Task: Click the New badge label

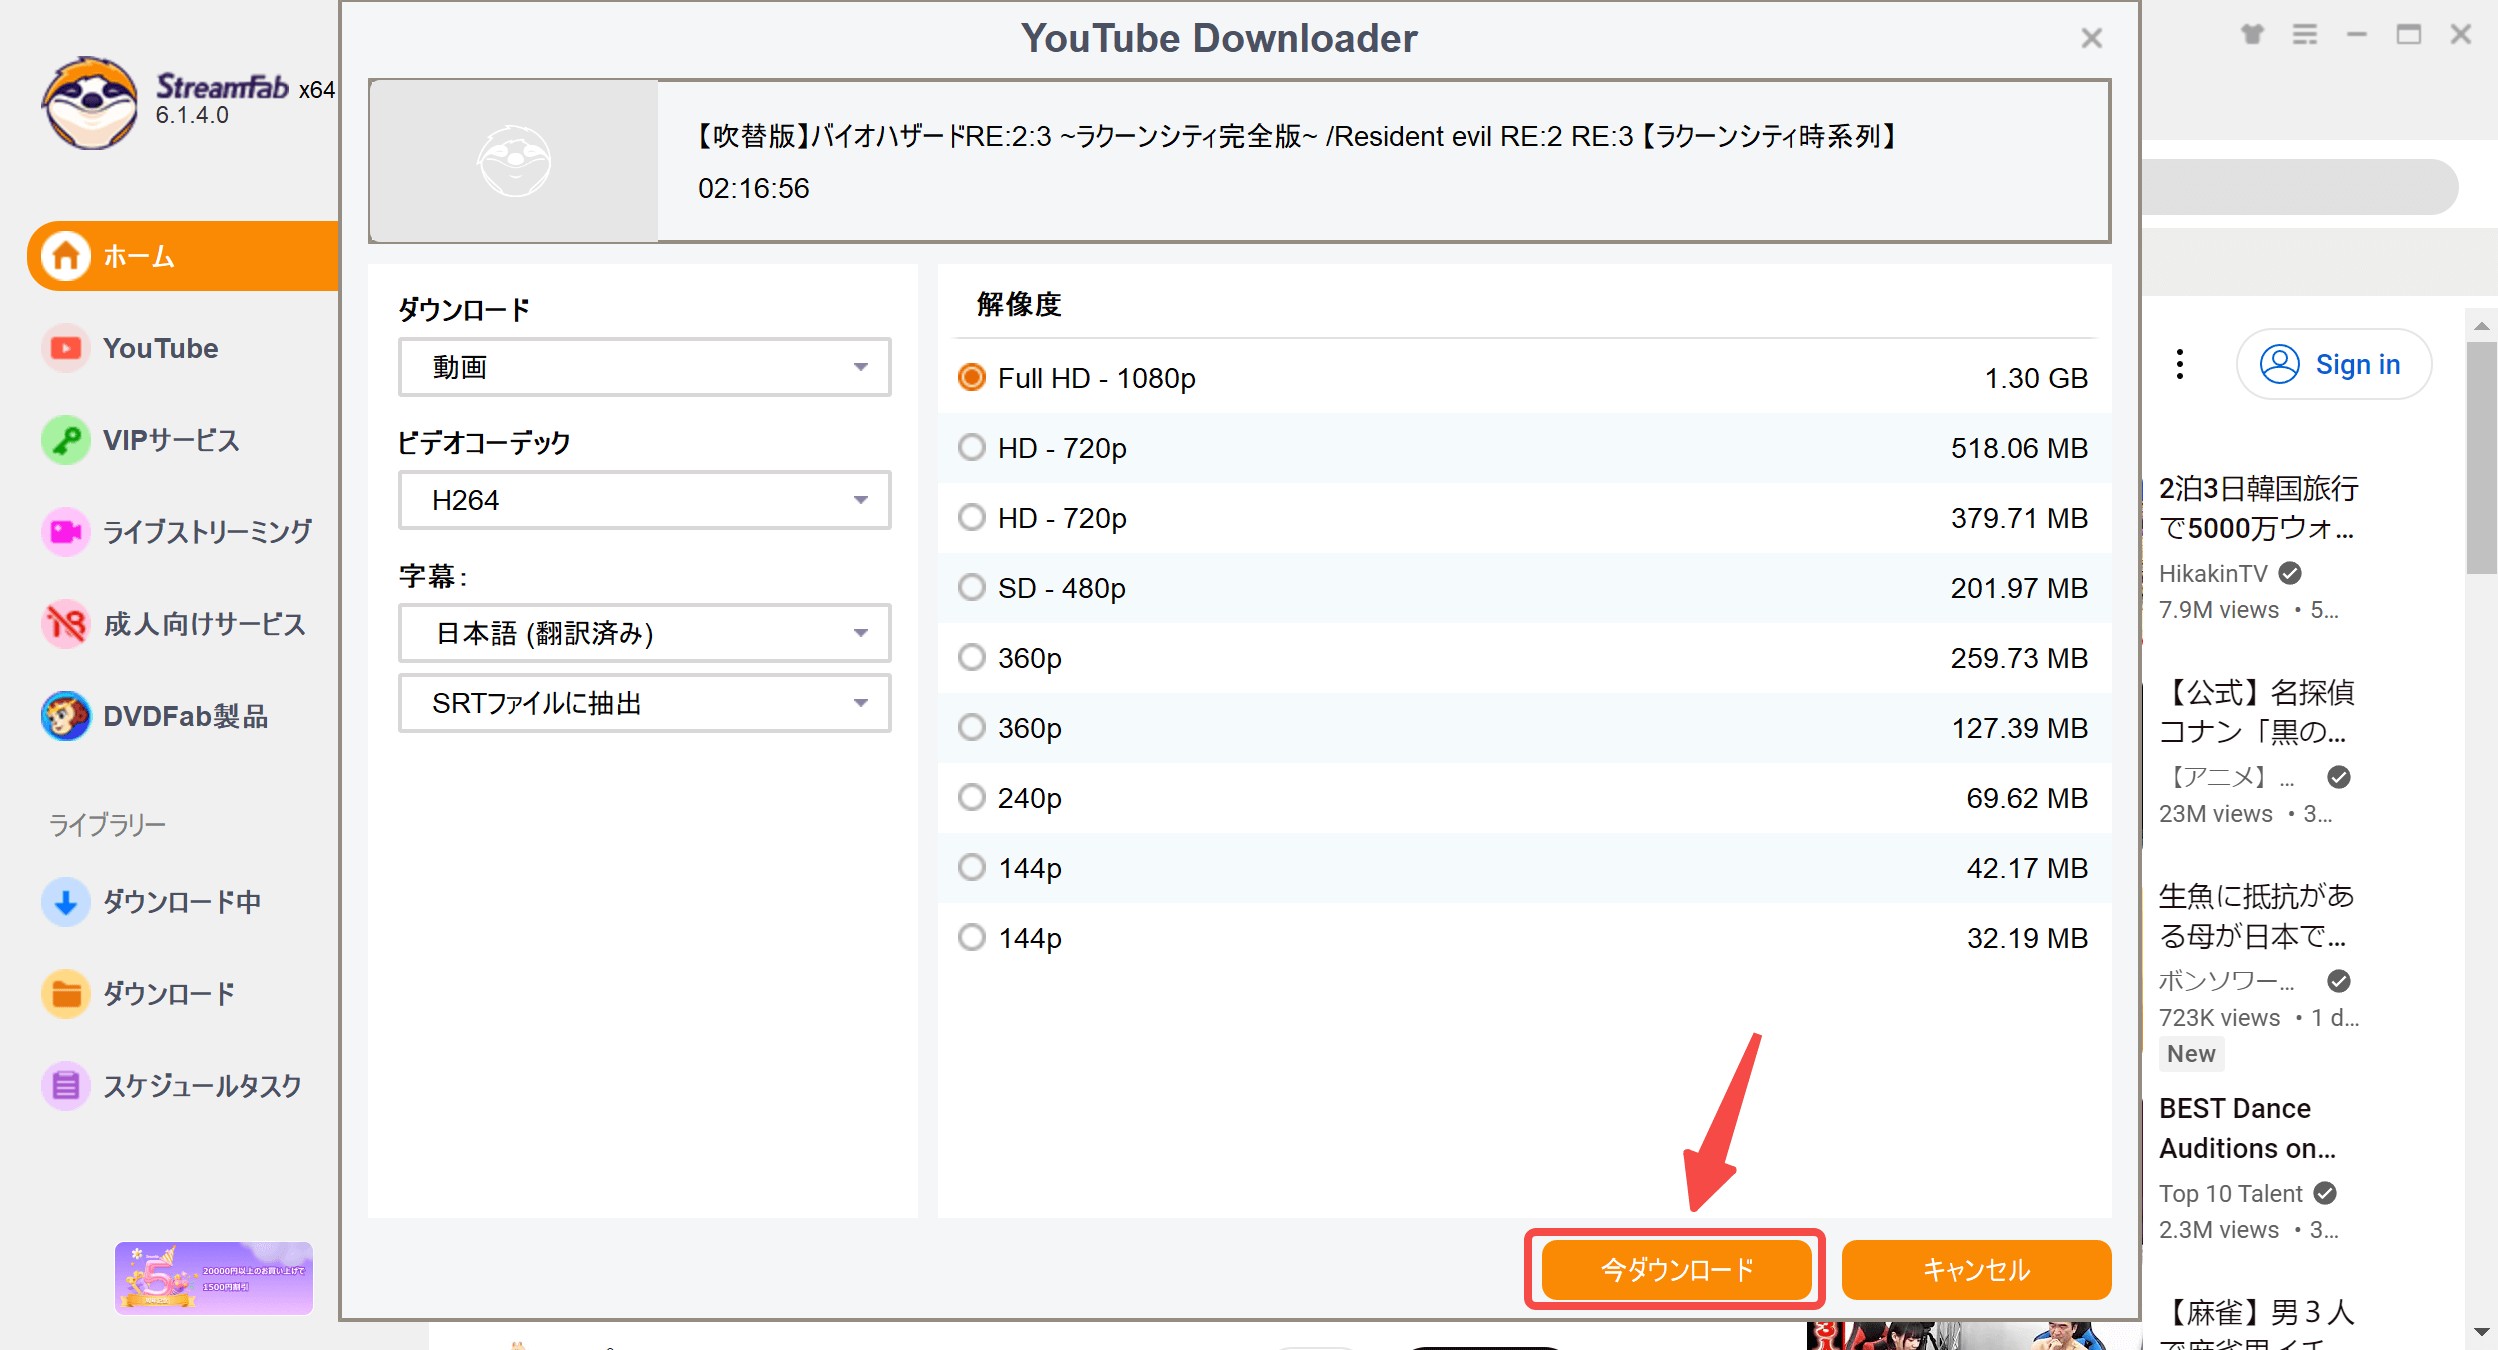Action: [2191, 1054]
